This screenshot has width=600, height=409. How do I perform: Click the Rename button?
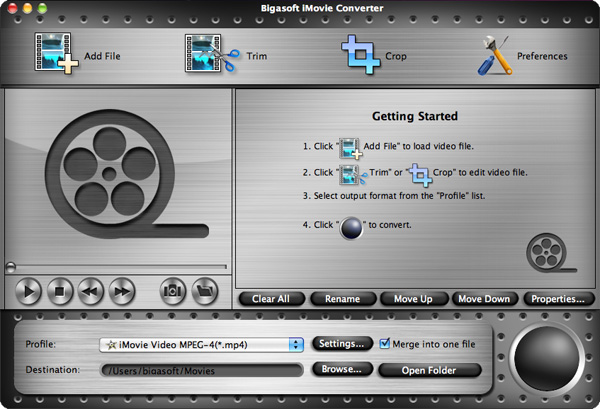342,298
